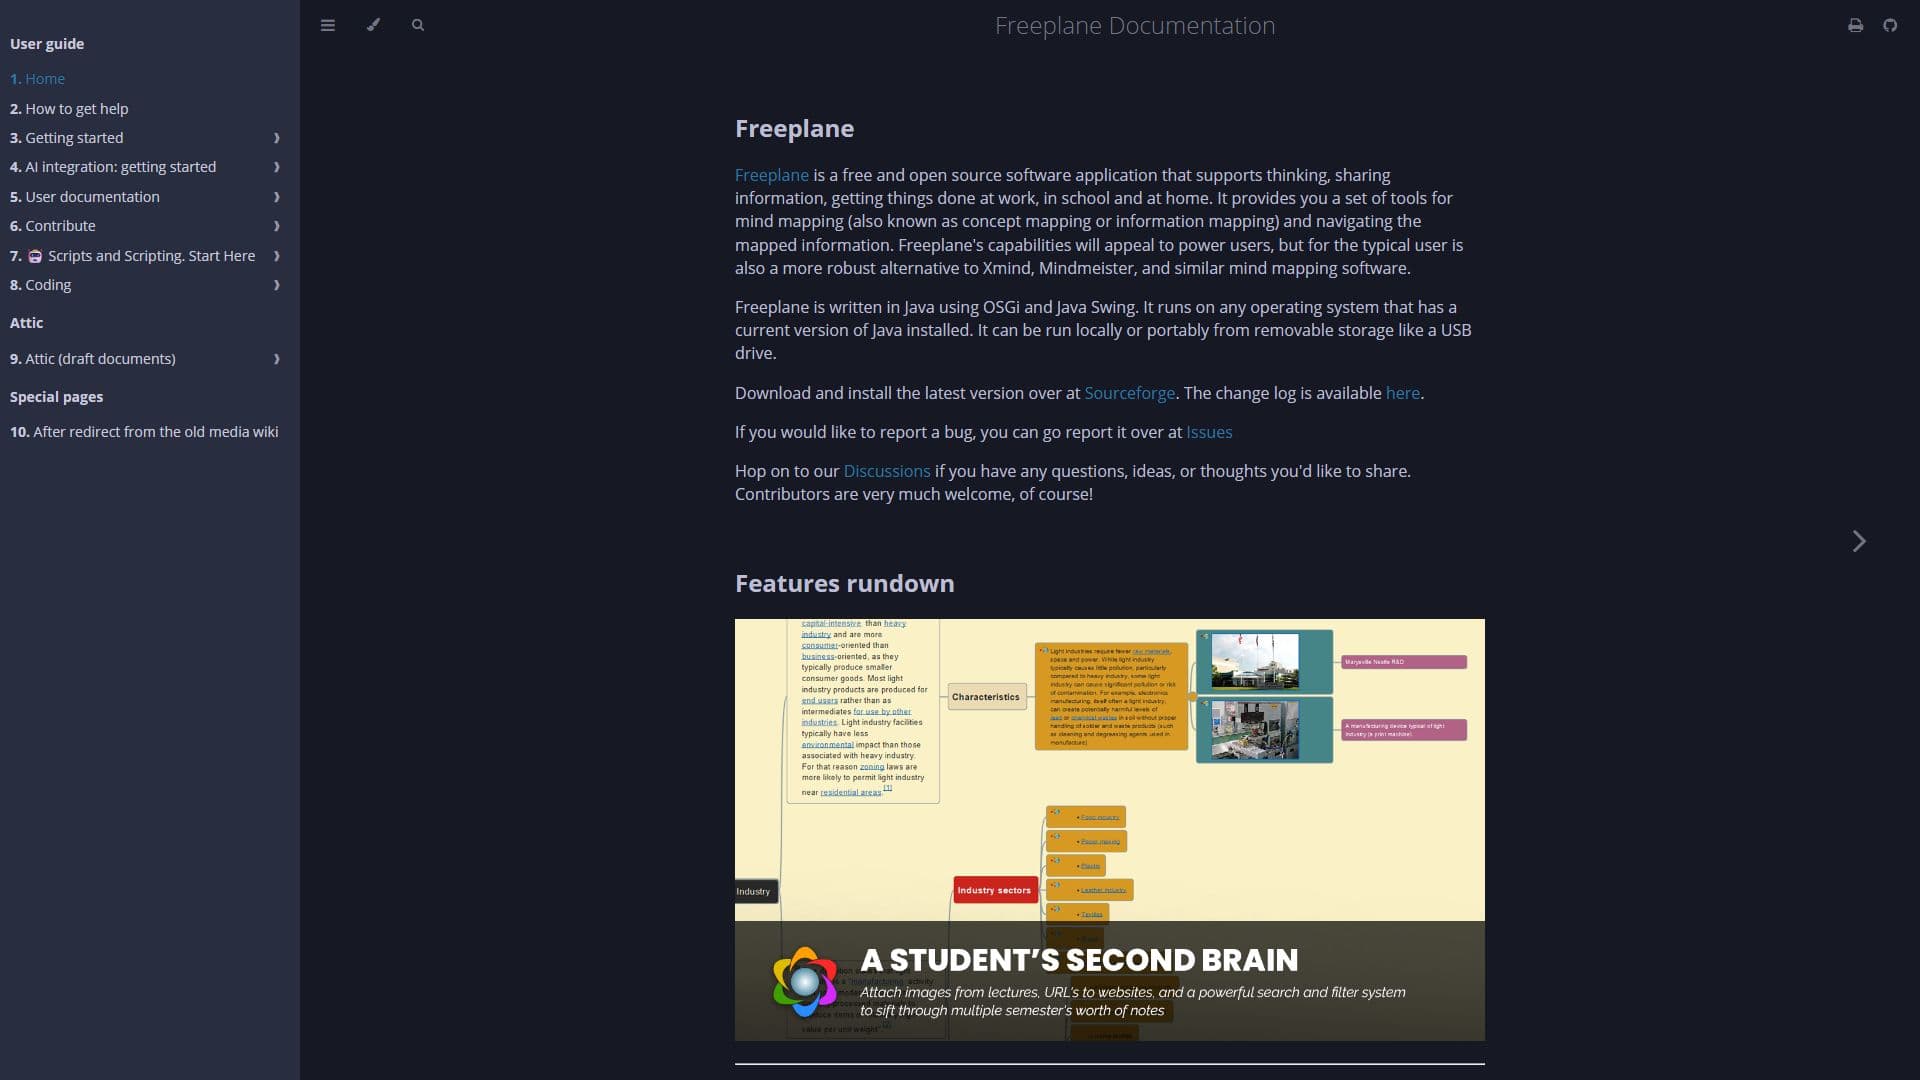
Task: Open How to get help page
Action: tap(69, 108)
